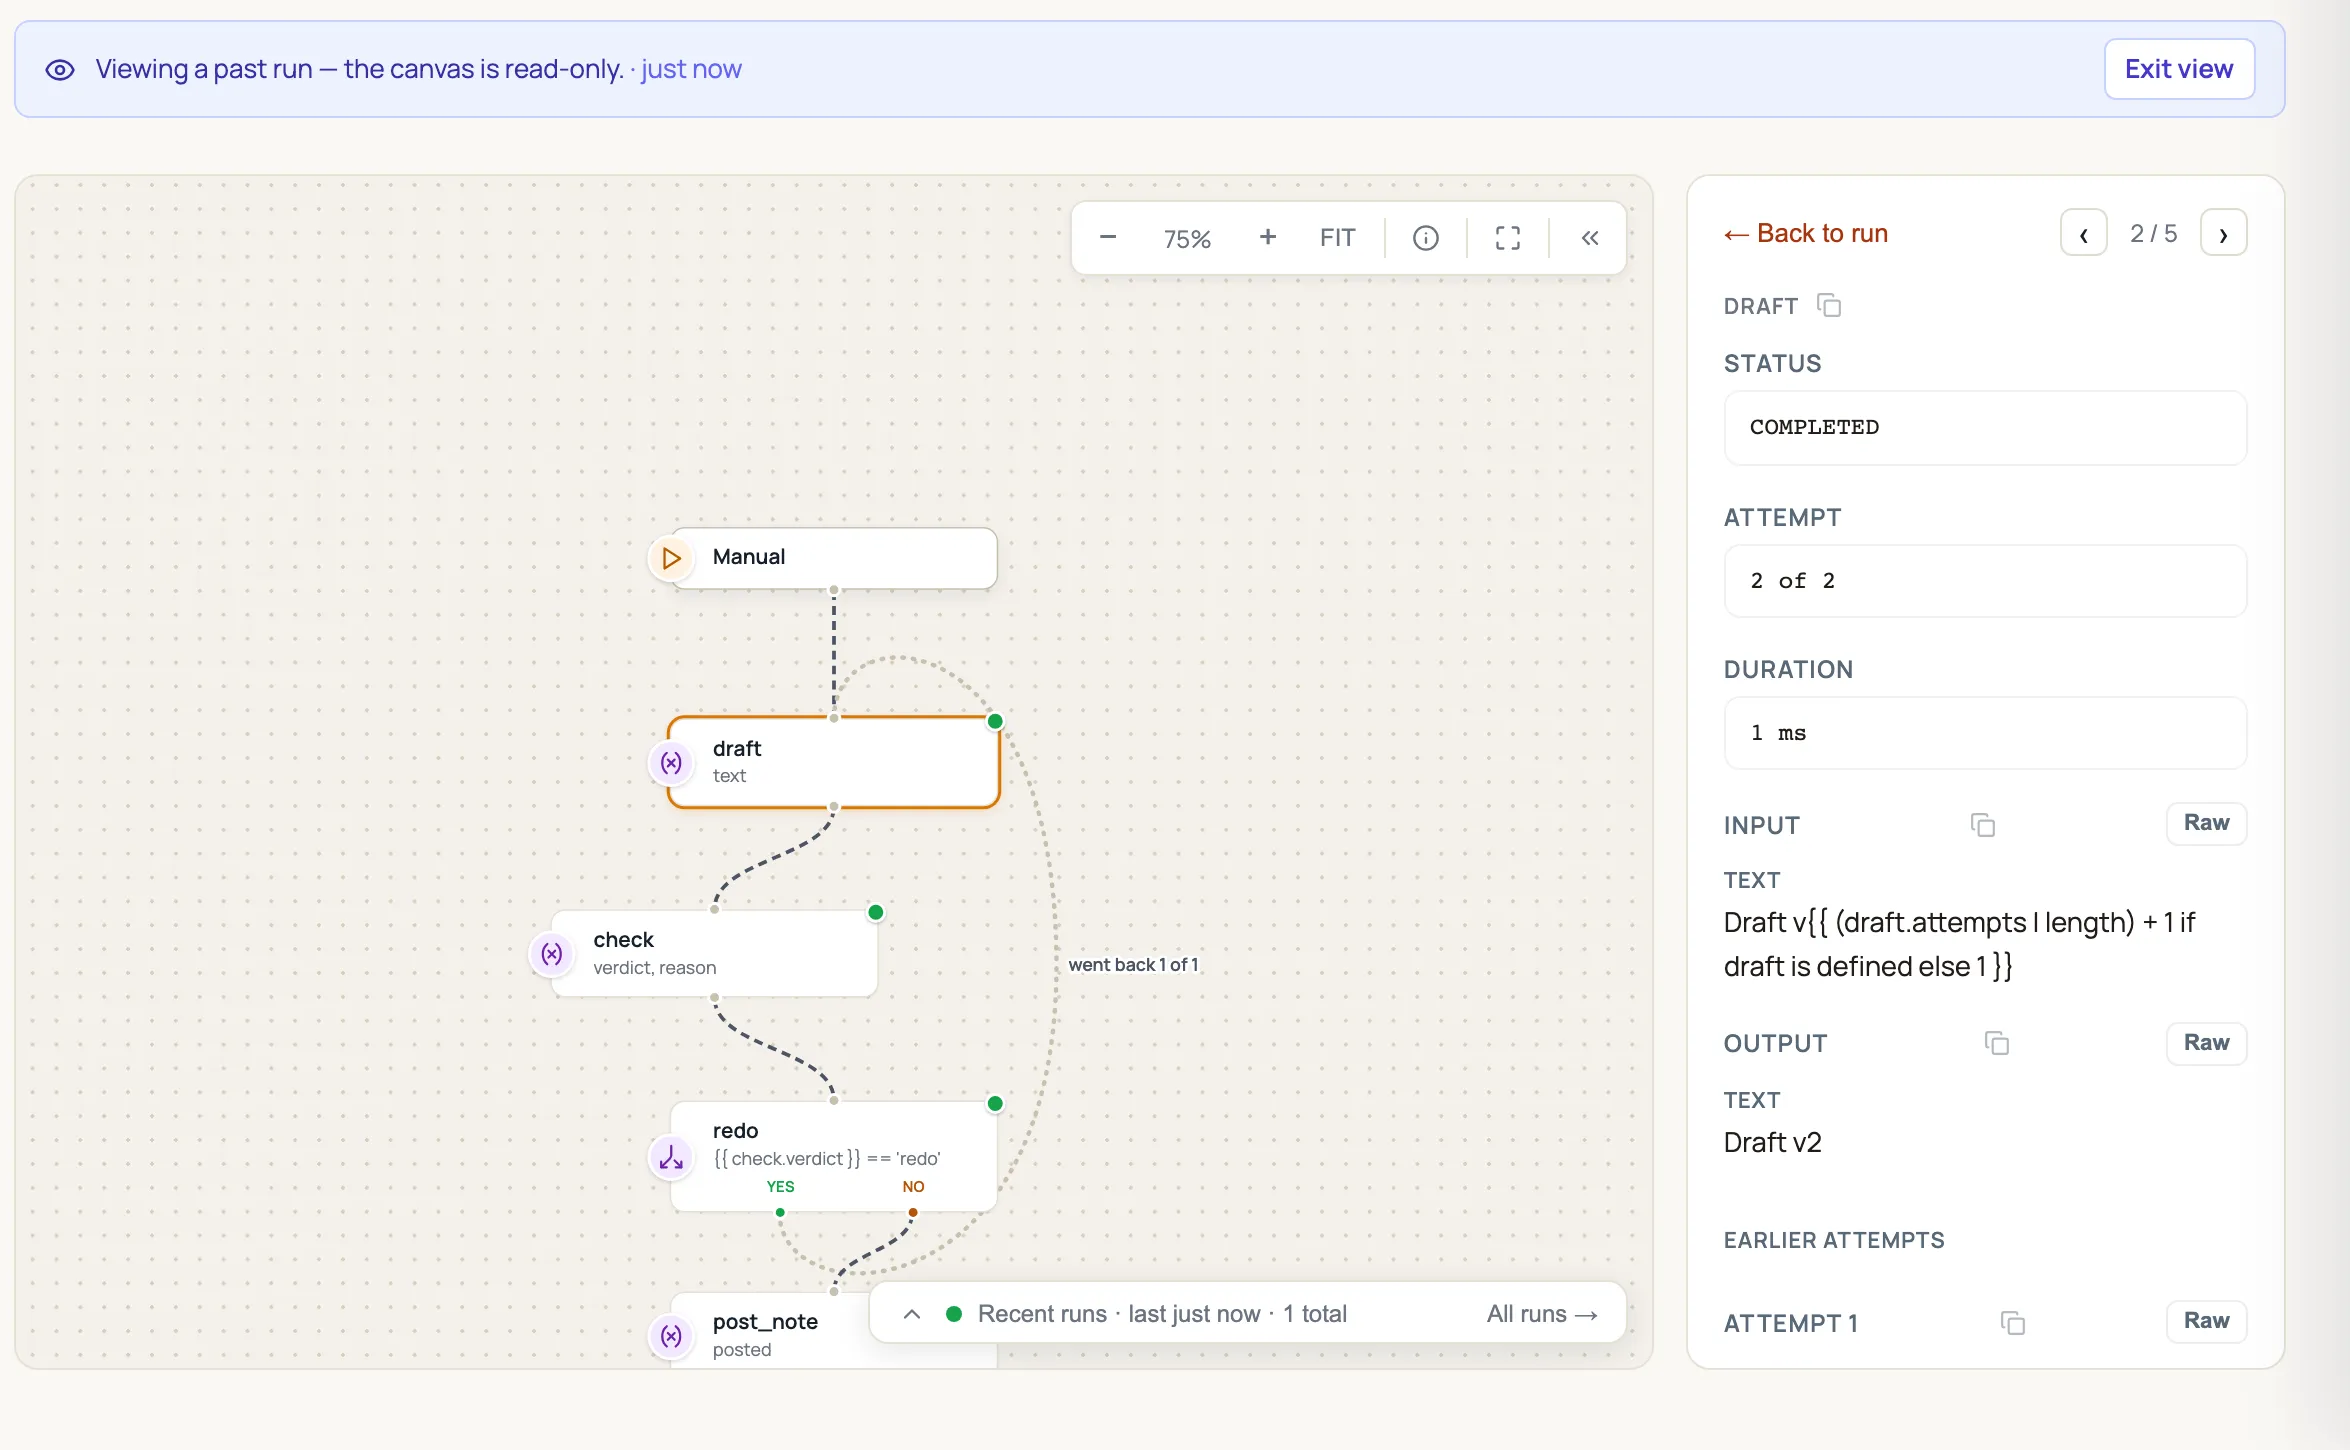Open the canvas info icon
The height and width of the screenshot is (1450, 2350).
pos(1425,238)
